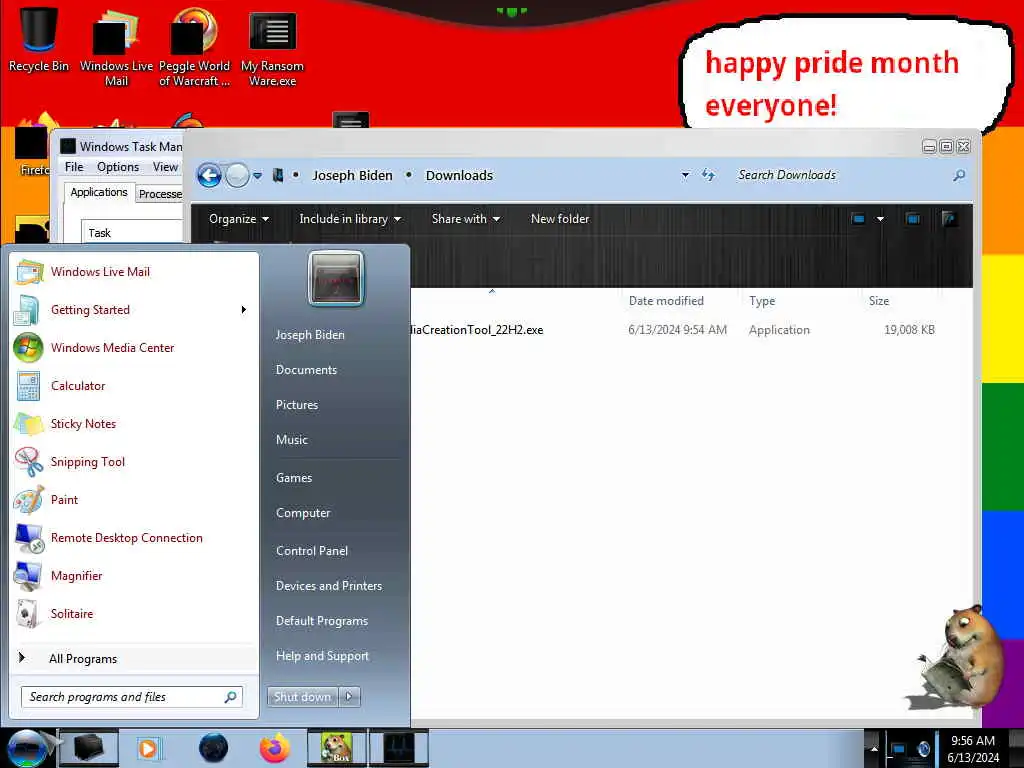1024x768 pixels.
Task: Open Control Panel from start menu
Action: 312,551
